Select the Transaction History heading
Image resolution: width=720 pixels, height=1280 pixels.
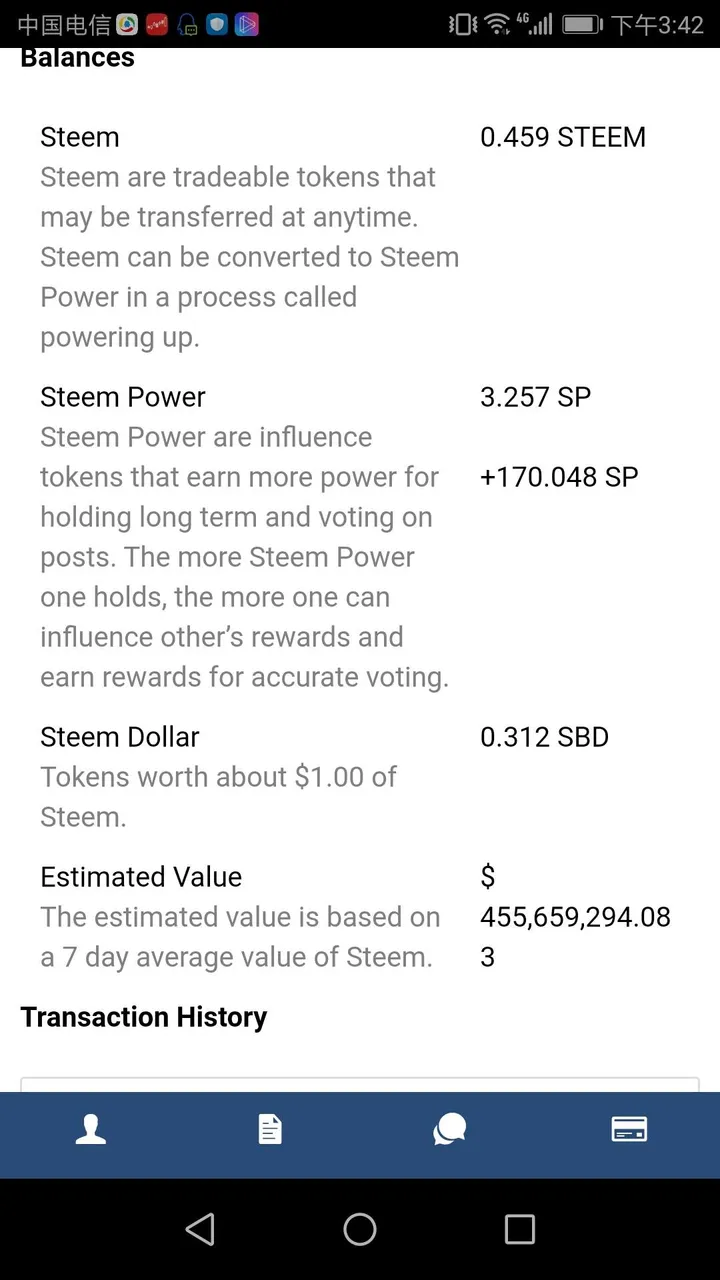[x=144, y=1017]
